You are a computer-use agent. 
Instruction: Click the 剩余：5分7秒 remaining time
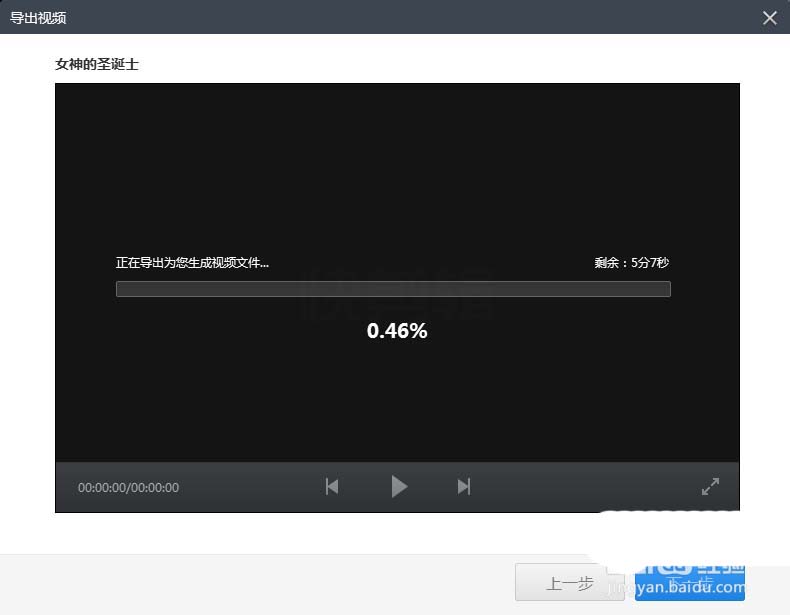(x=631, y=262)
